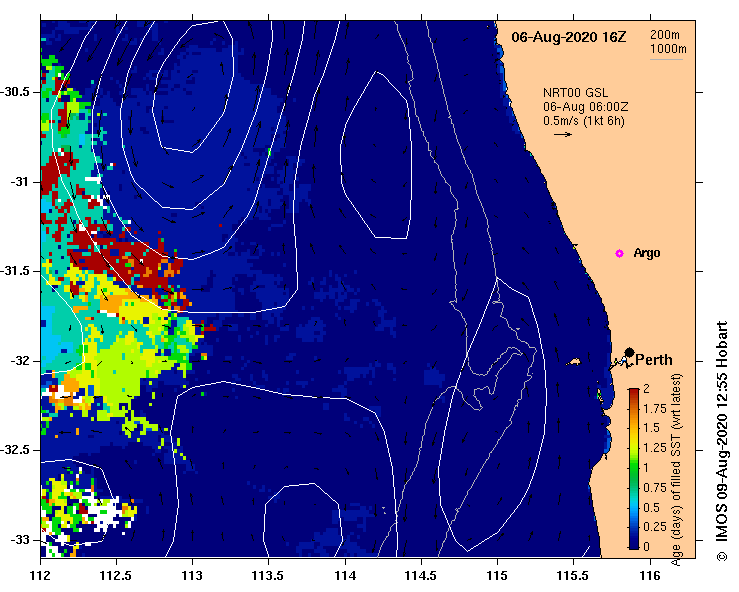
Task: Click the latitude label -31.5
Action: (15, 271)
